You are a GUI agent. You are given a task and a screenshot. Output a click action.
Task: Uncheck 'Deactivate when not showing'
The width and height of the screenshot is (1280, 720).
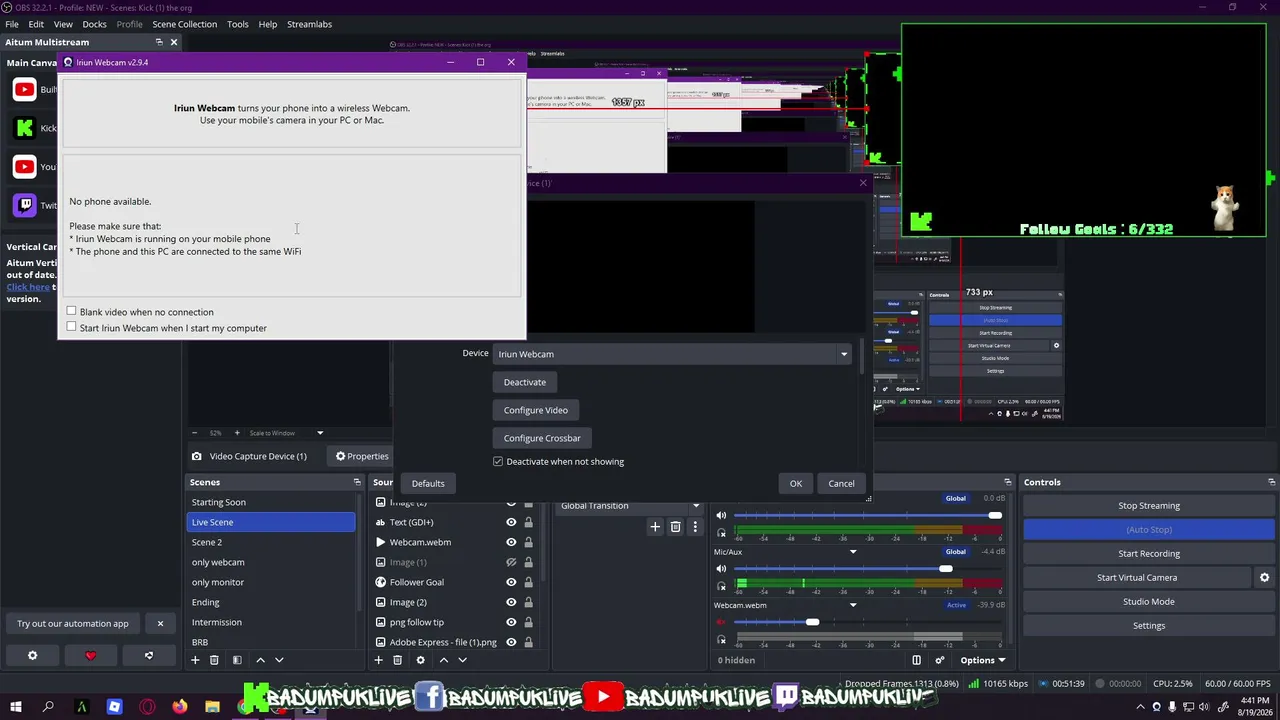click(498, 461)
